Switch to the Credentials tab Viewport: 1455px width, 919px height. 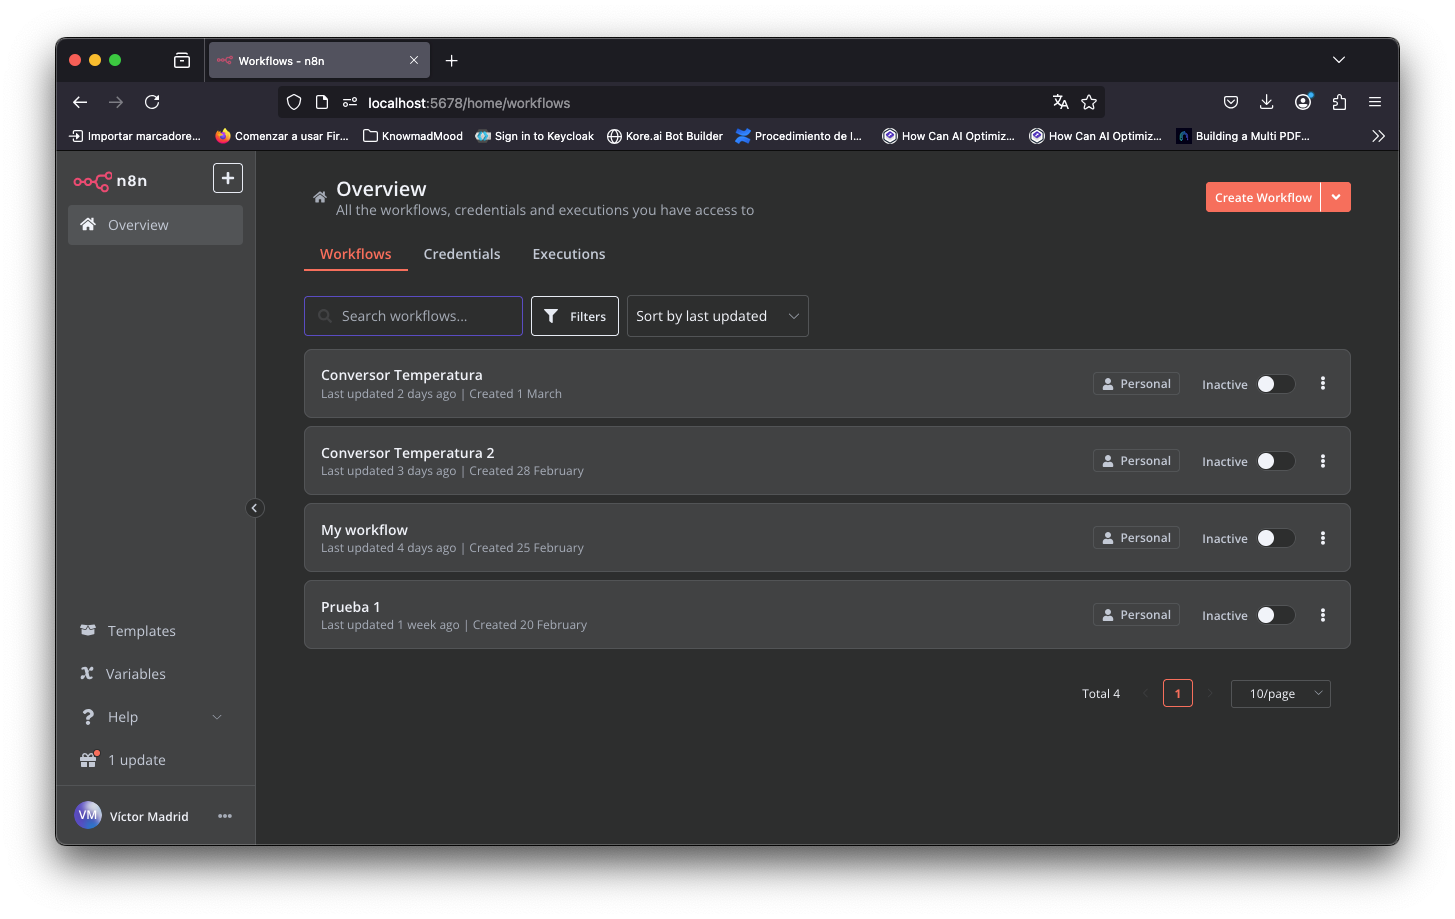pos(462,254)
